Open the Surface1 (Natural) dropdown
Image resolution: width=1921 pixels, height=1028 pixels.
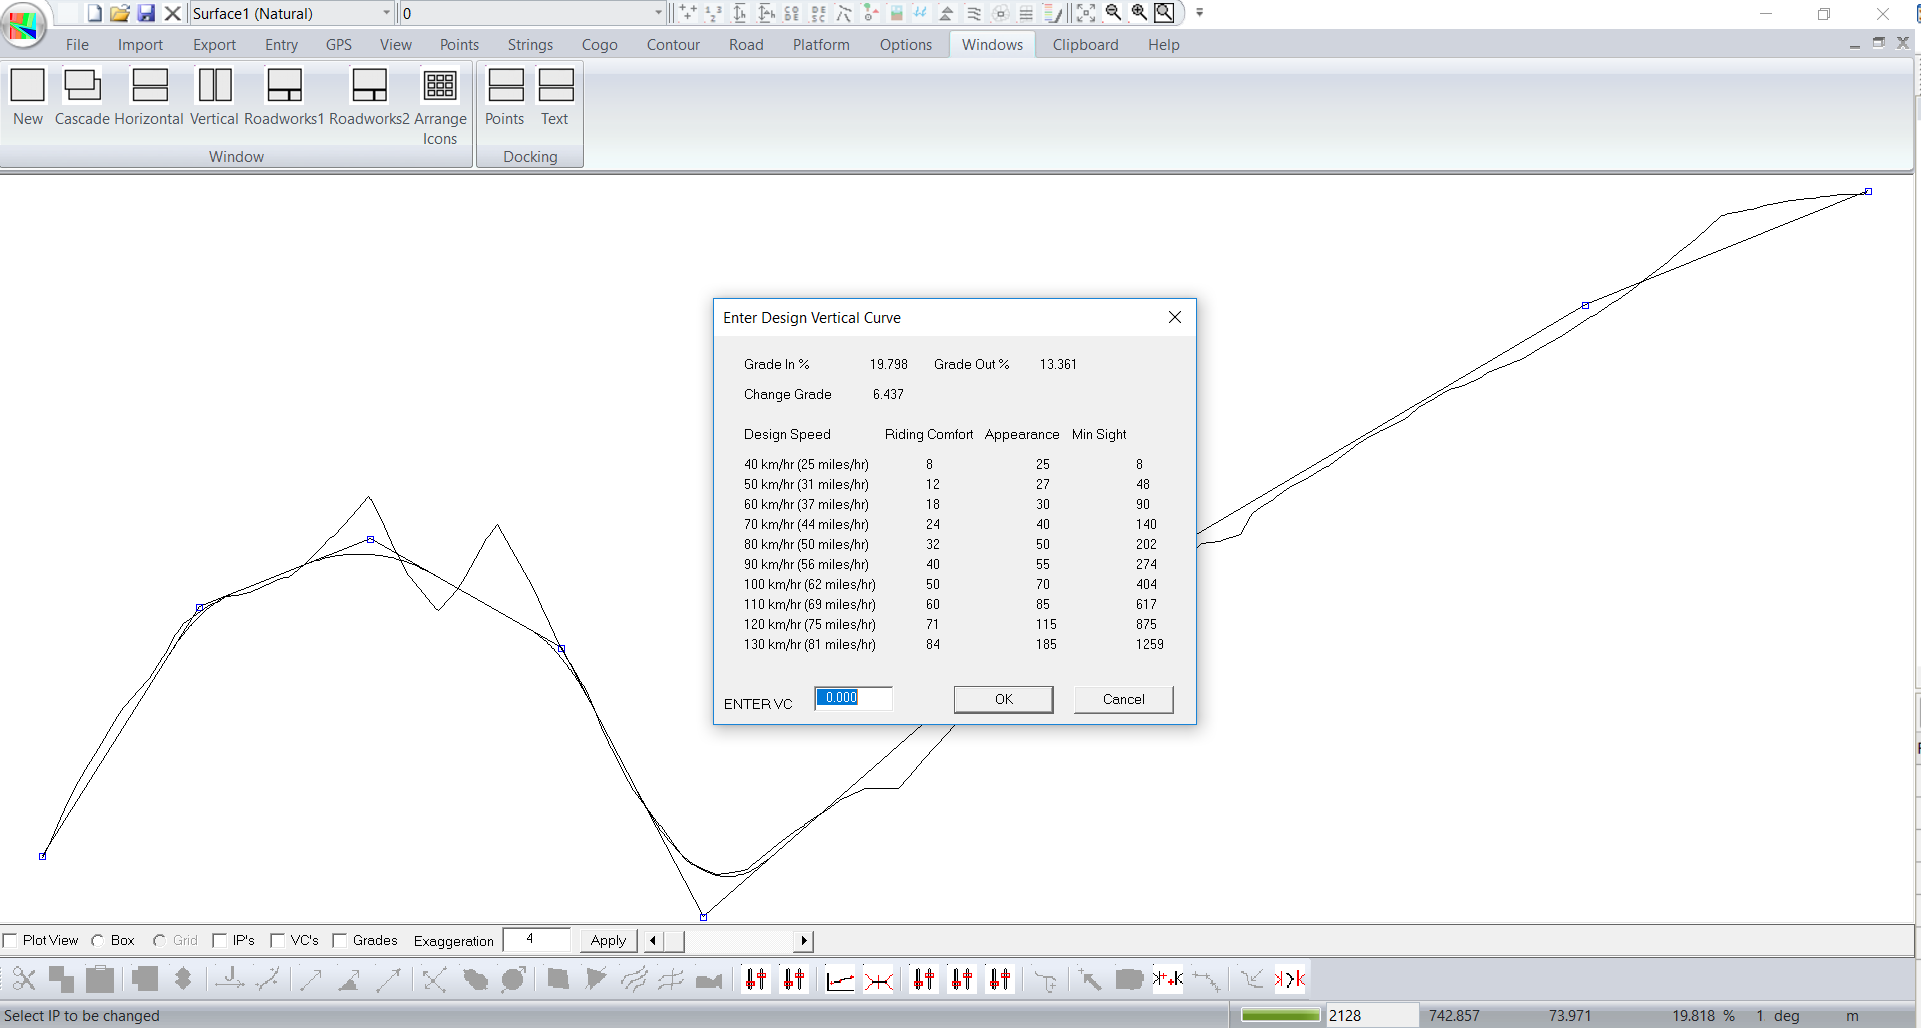pos(386,13)
